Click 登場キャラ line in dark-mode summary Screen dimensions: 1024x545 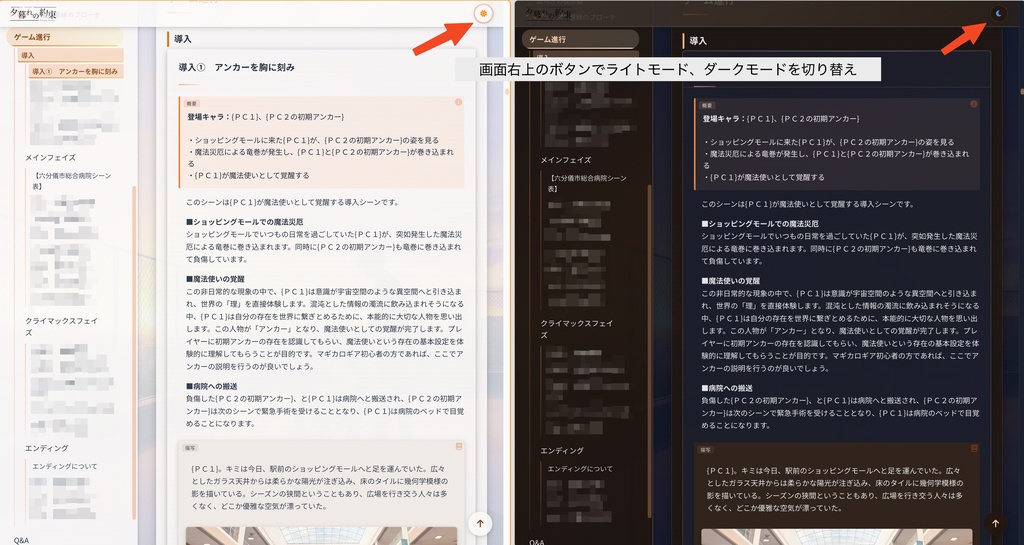(x=780, y=119)
